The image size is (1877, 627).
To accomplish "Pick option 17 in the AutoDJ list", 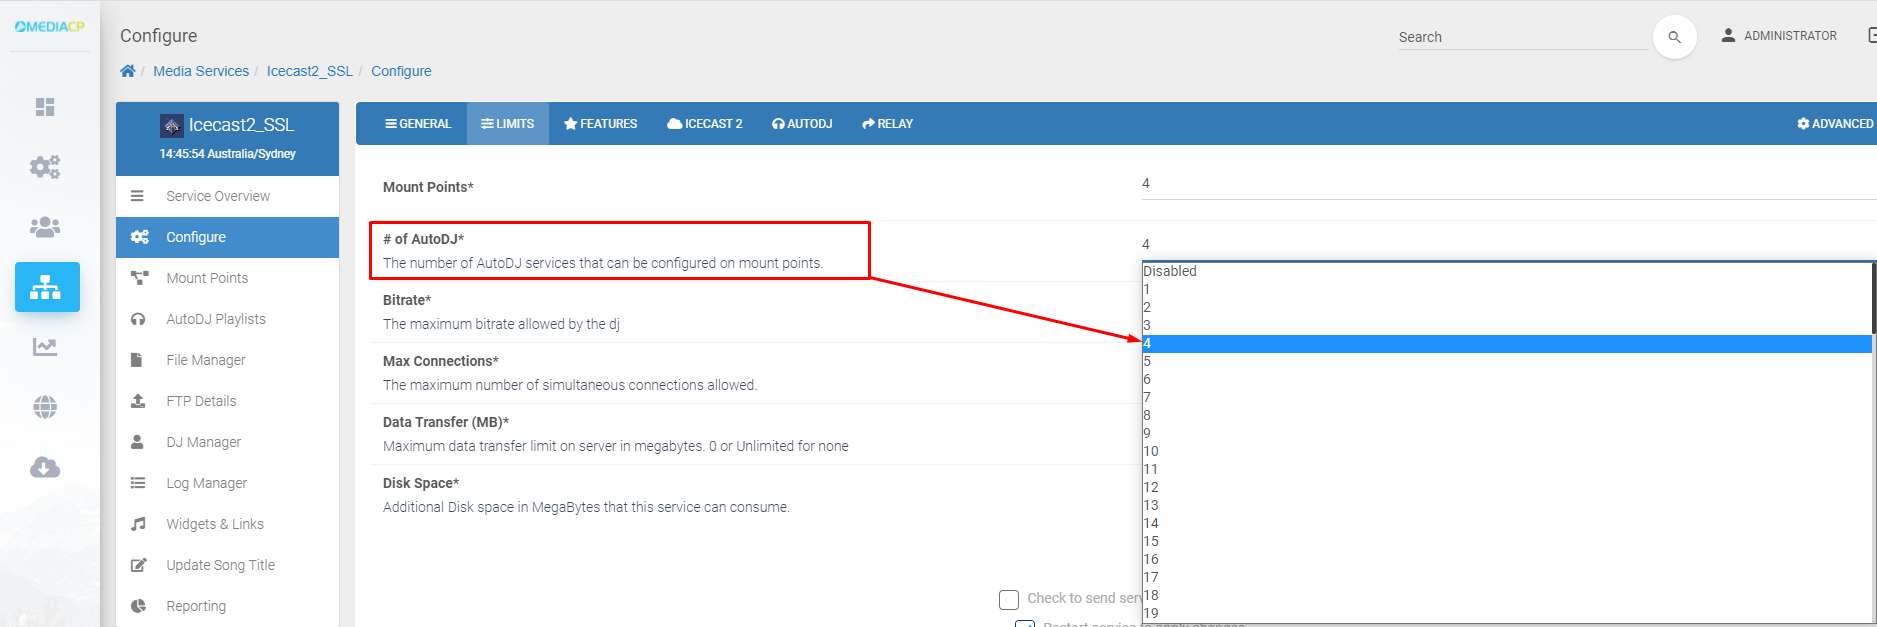I will point(1507,577).
